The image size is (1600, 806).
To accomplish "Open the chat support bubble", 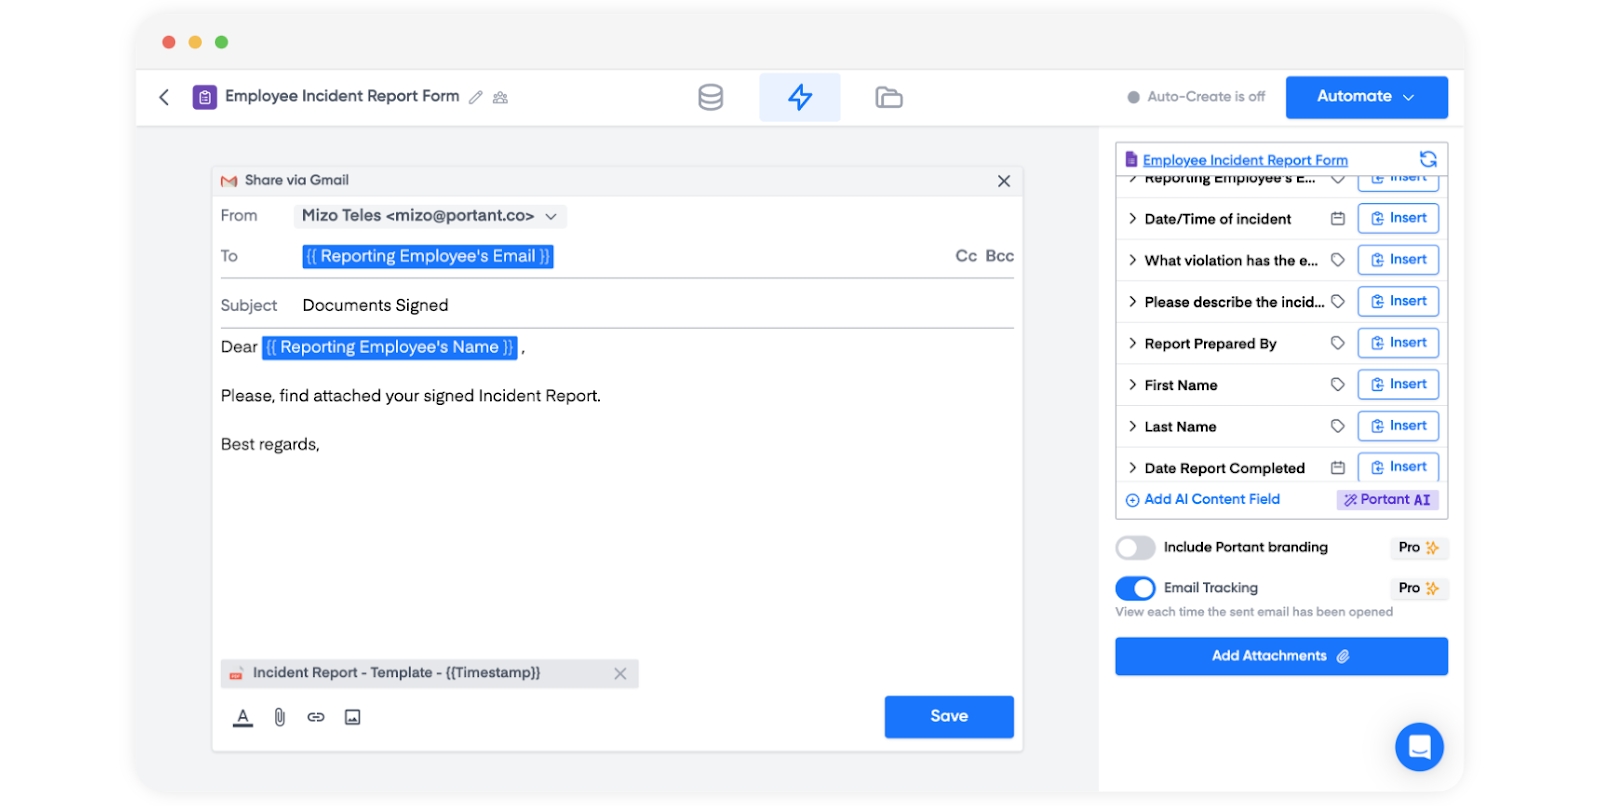I will pos(1419,746).
